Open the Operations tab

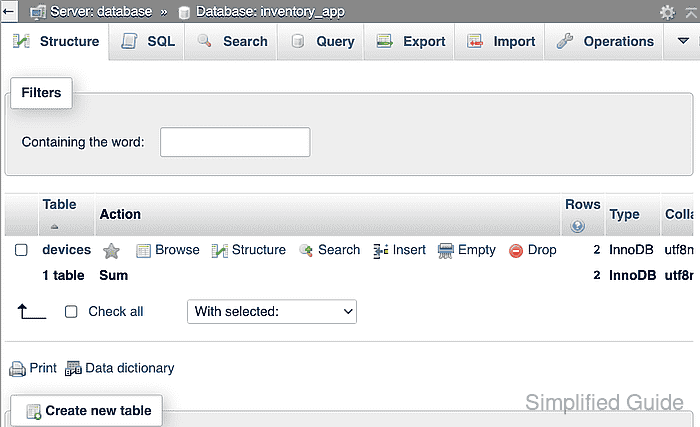click(x=604, y=42)
